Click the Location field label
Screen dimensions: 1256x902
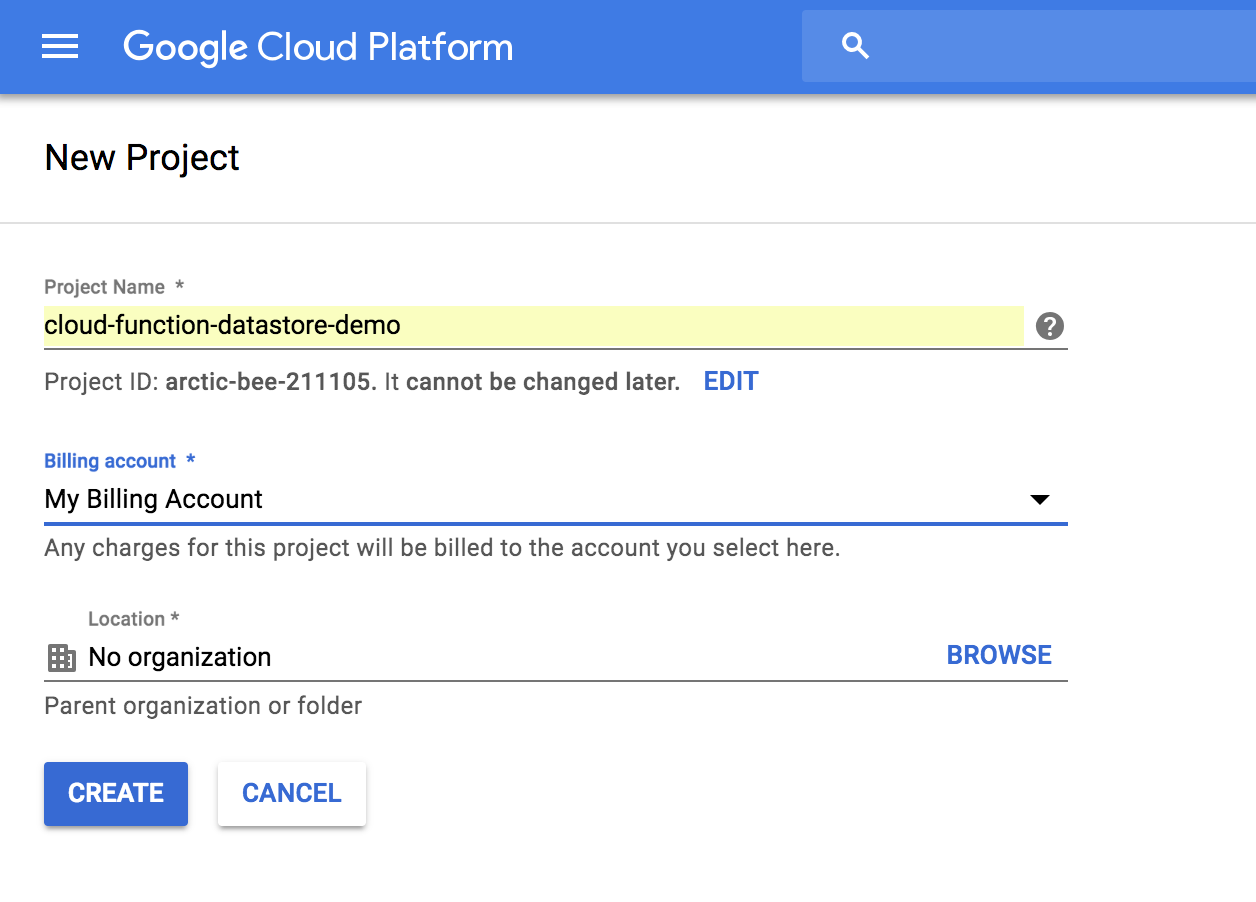coord(127,619)
